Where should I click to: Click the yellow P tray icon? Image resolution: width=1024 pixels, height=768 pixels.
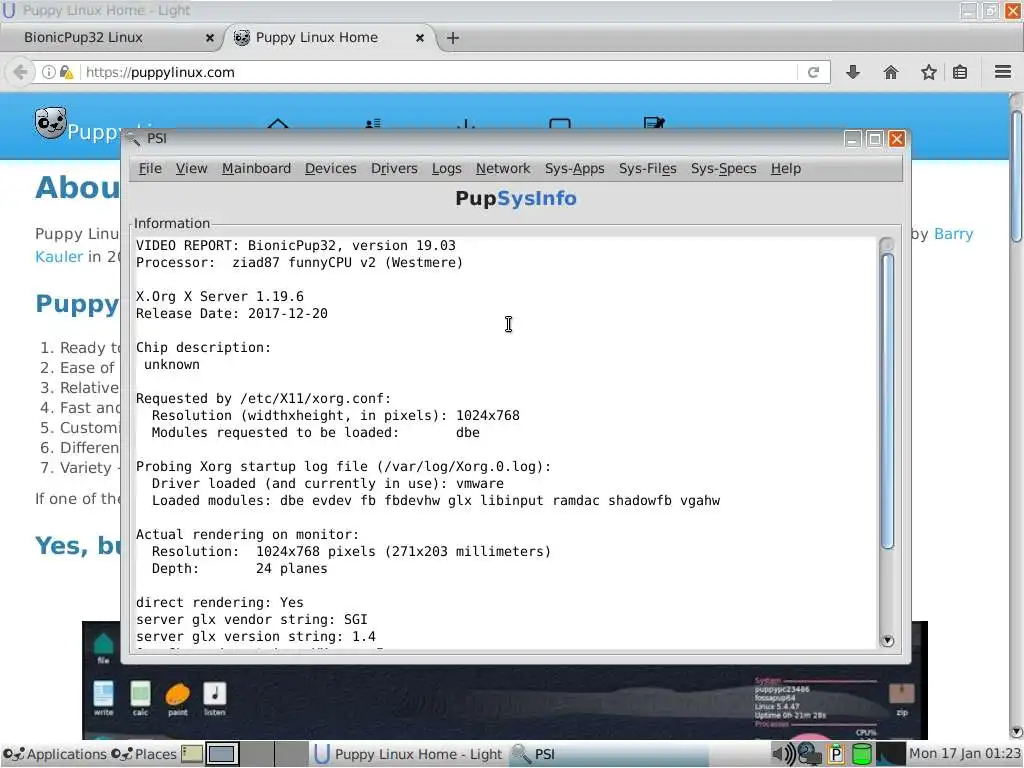[x=836, y=754]
